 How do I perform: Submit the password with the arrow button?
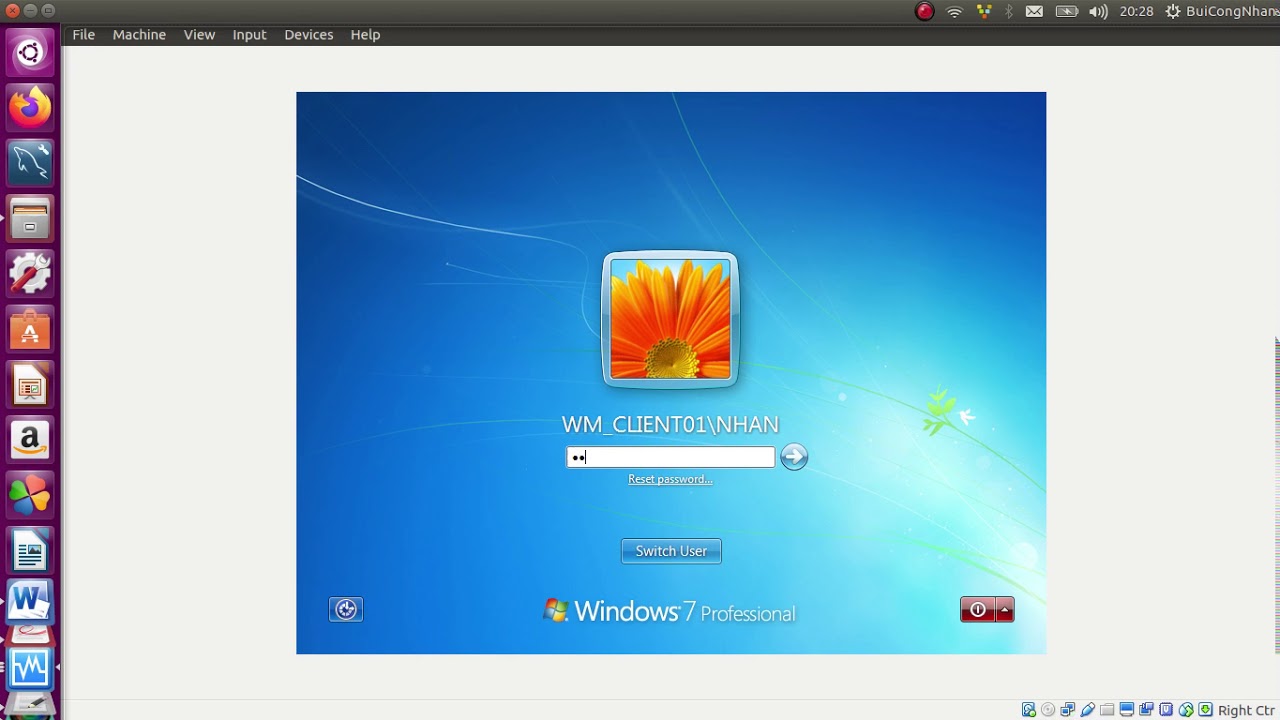click(794, 457)
